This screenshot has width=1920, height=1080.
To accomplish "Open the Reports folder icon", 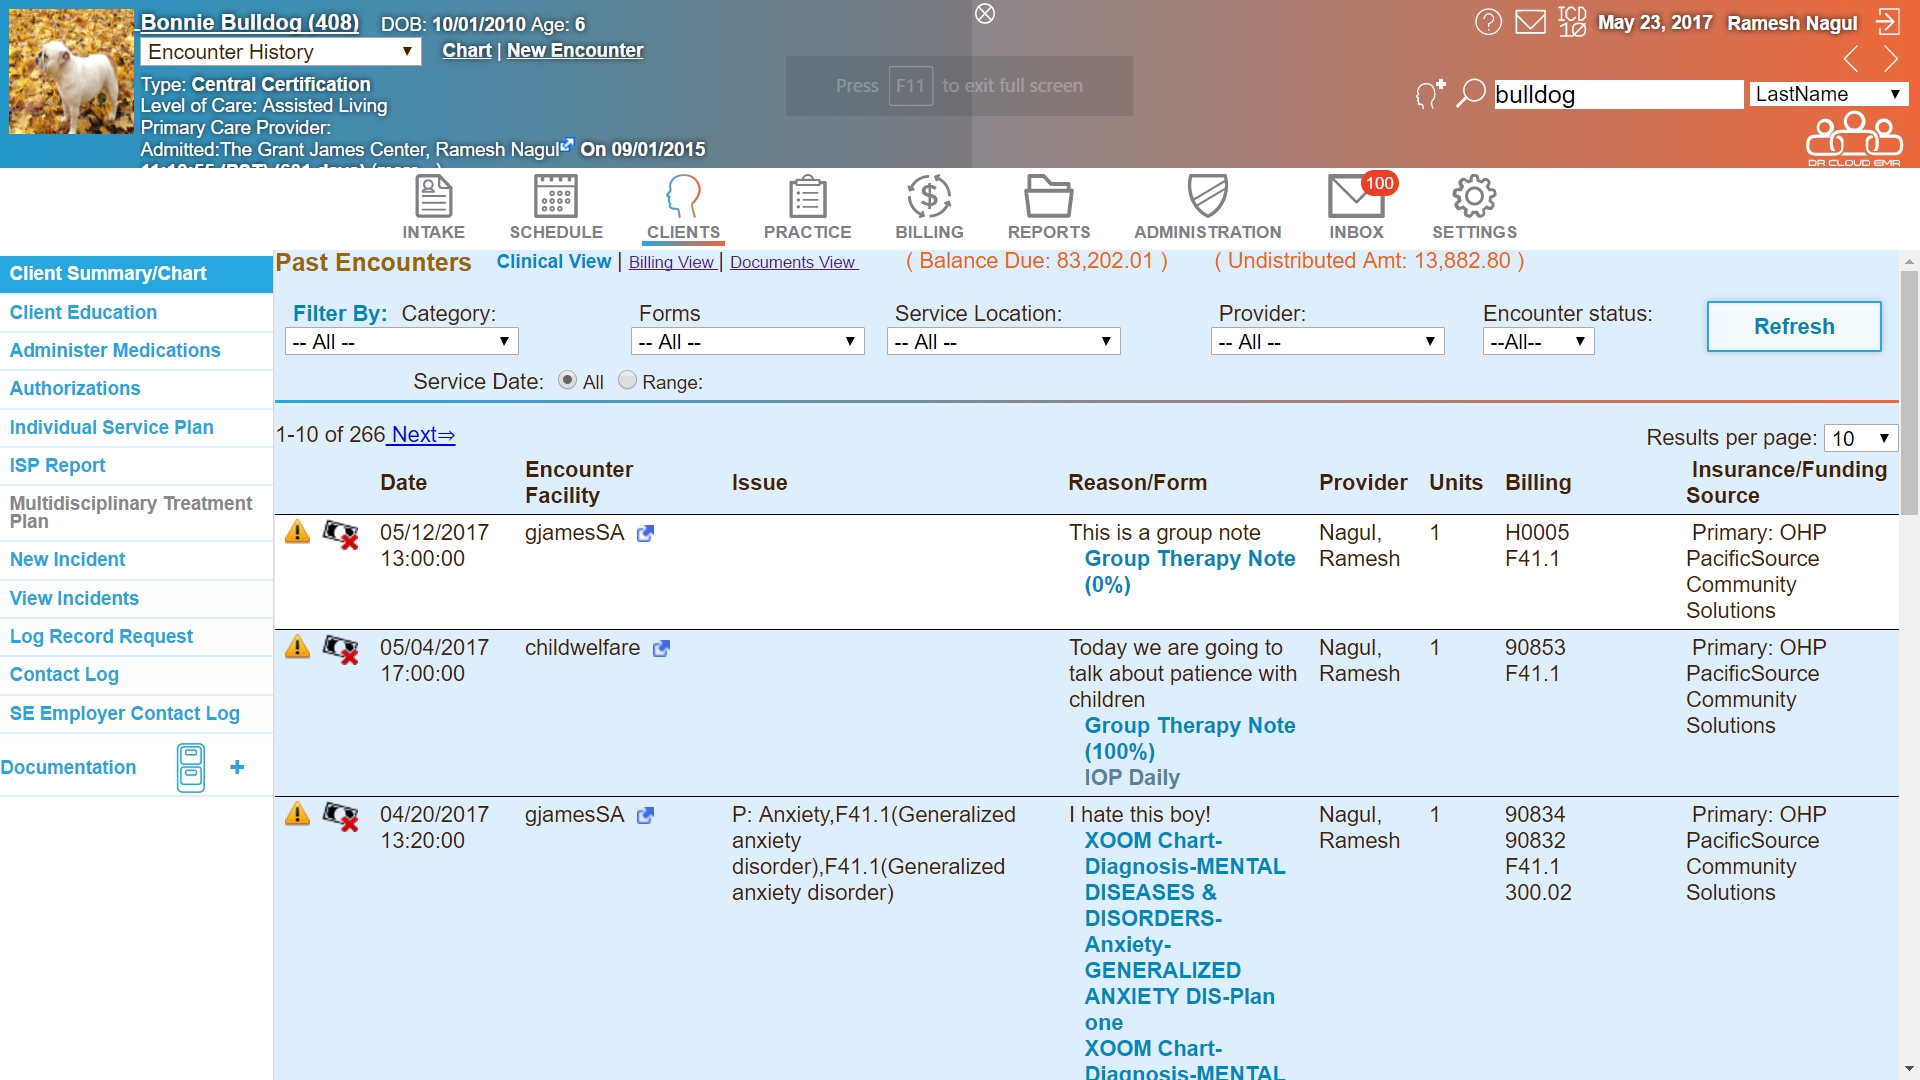I will (1048, 198).
